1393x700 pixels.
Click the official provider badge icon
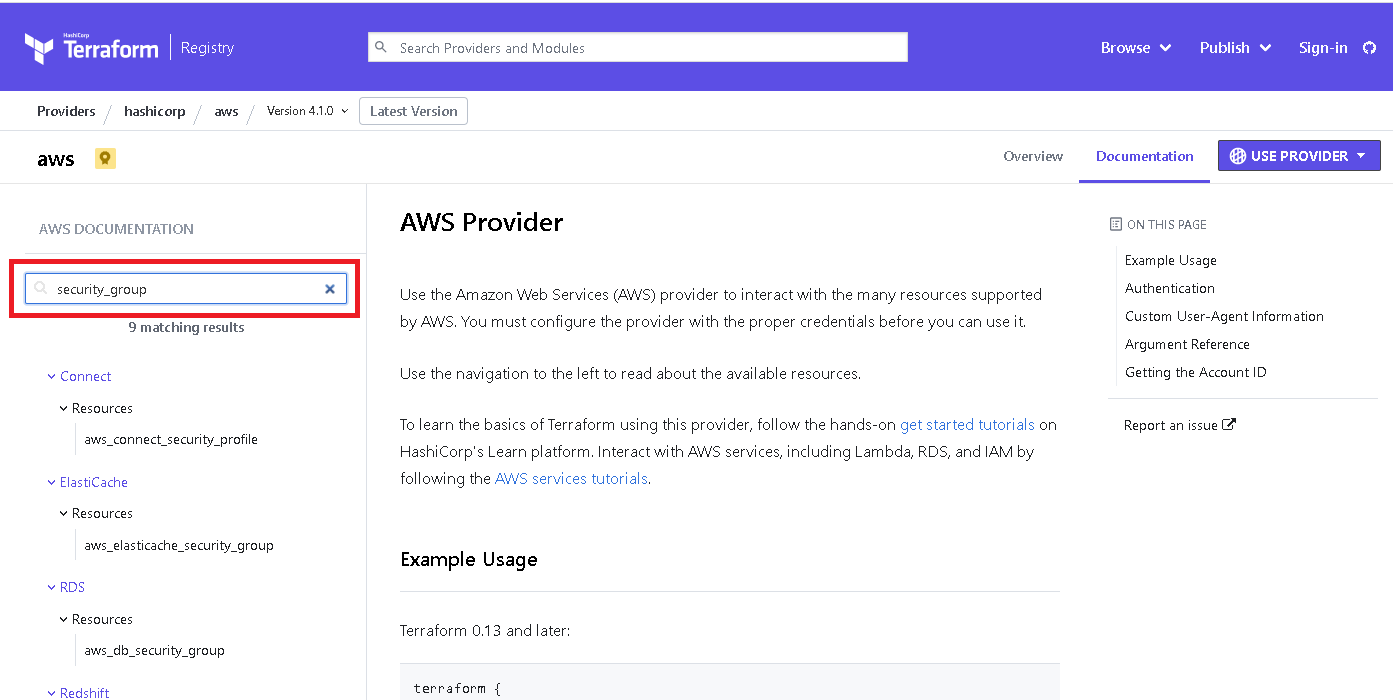pyautogui.click(x=105, y=158)
